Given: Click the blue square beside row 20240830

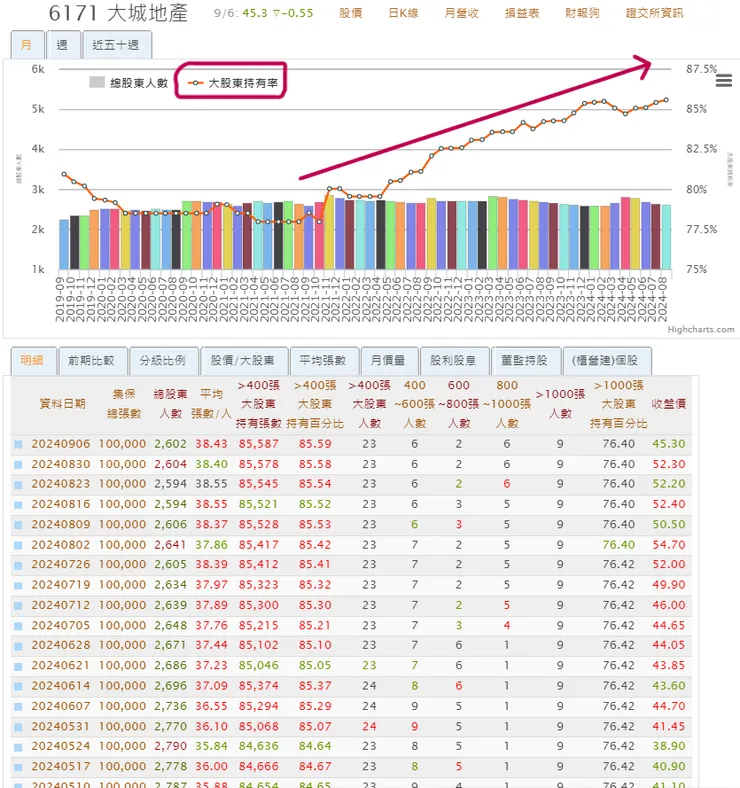Looking at the screenshot, I should 19,464.
